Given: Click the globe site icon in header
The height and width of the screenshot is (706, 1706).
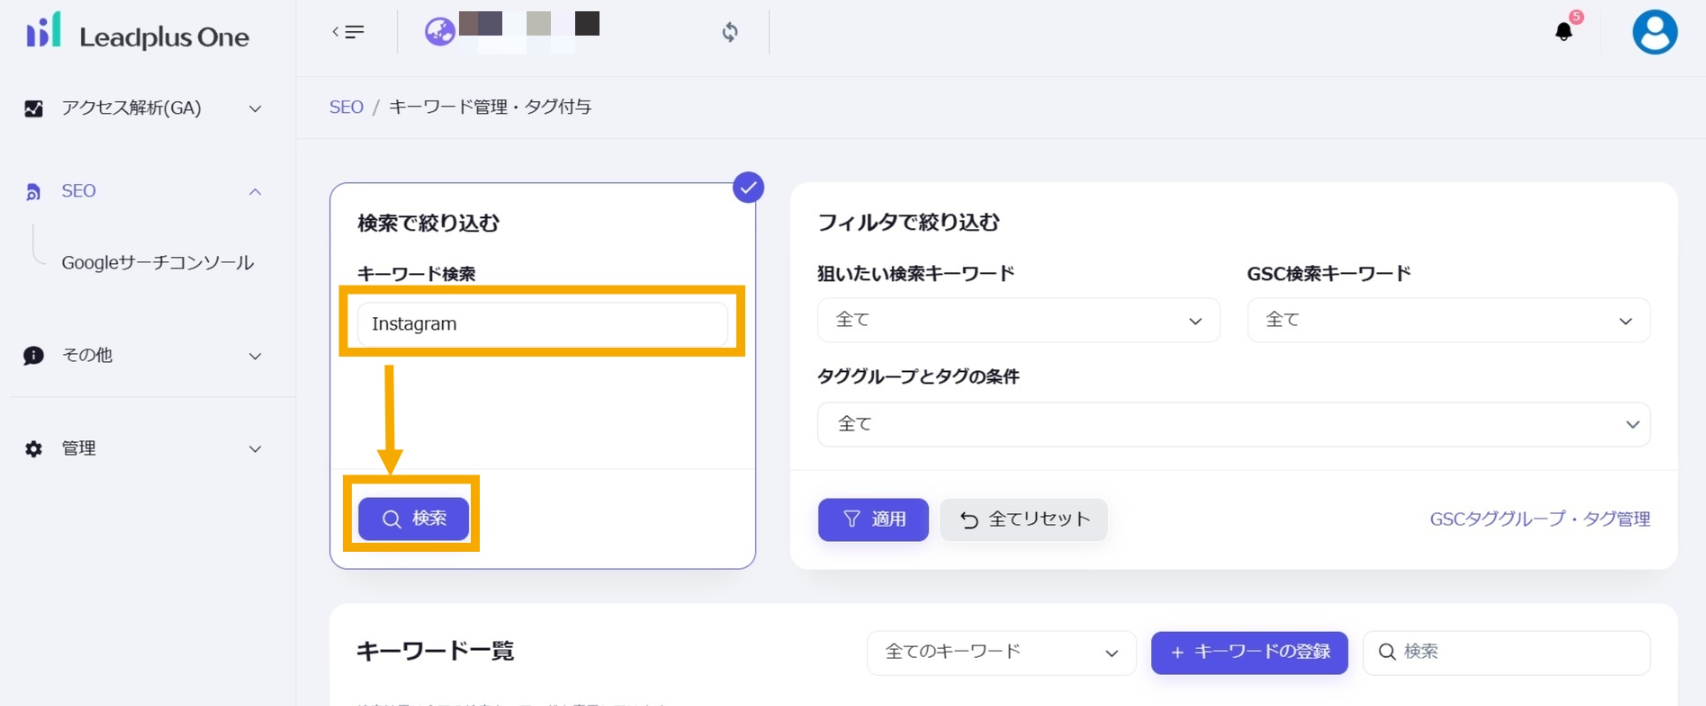Looking at the screenshot, I should (x=439, y=32).
